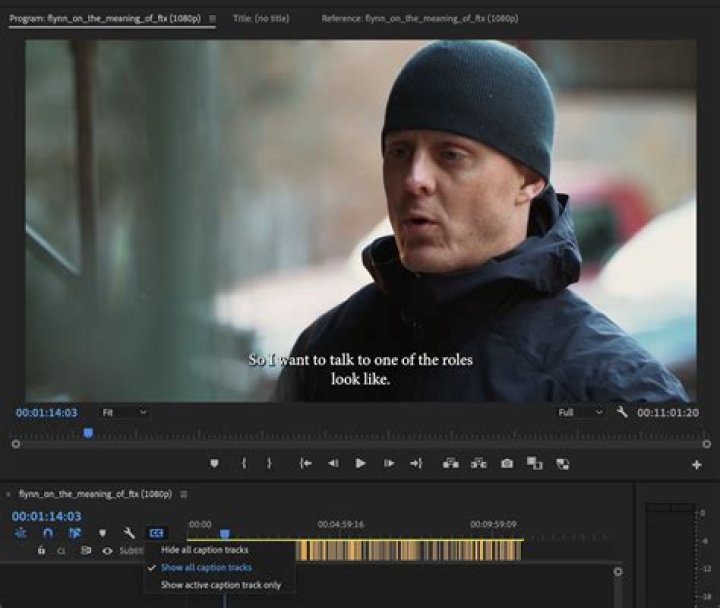This screenshot has height=608, width=720.
Task: Select Hide all caption tracks
Action: 204,550
